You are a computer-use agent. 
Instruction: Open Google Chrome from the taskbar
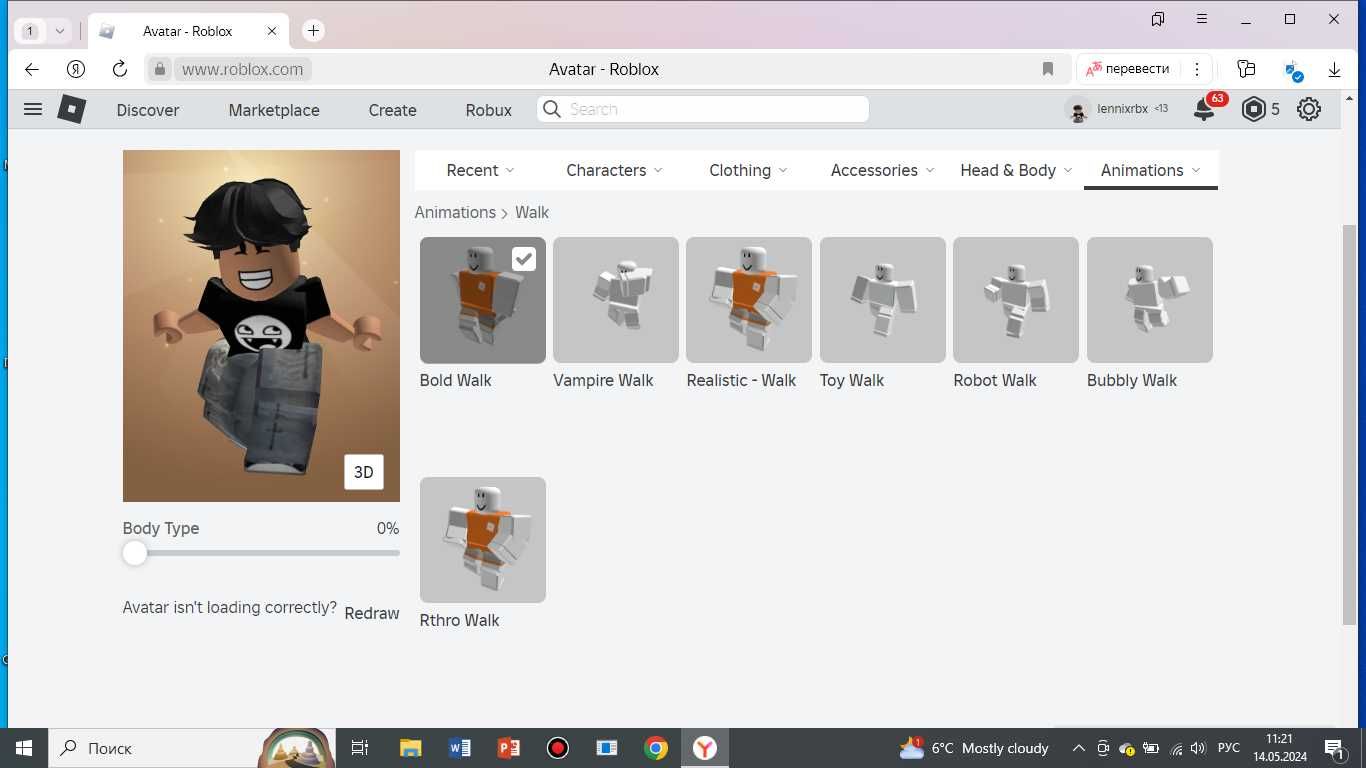coord(656,748)
